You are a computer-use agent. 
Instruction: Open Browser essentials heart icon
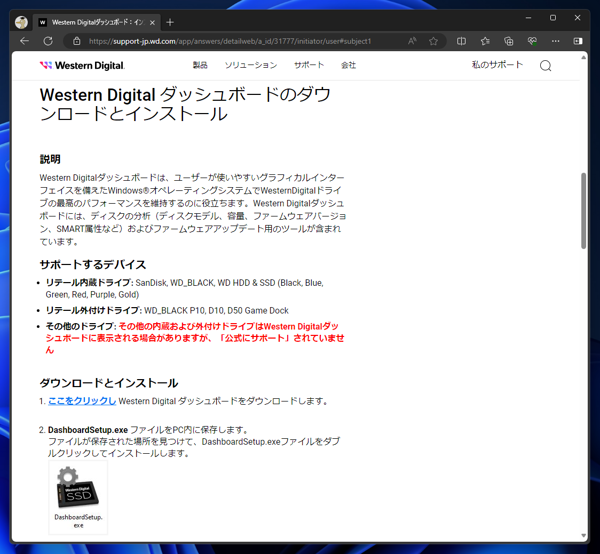pos(532,41)
